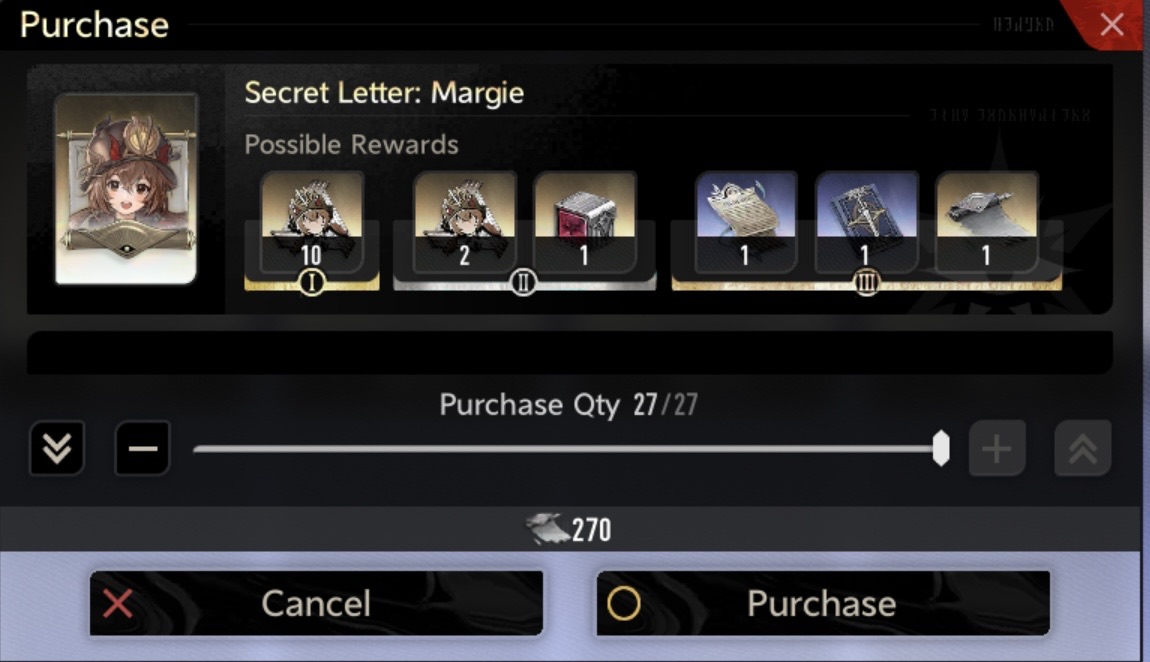The height and width of the screenshot is (662, 1150).
Task: Click the middle of the quantity slider track
Action: (567, 449)
